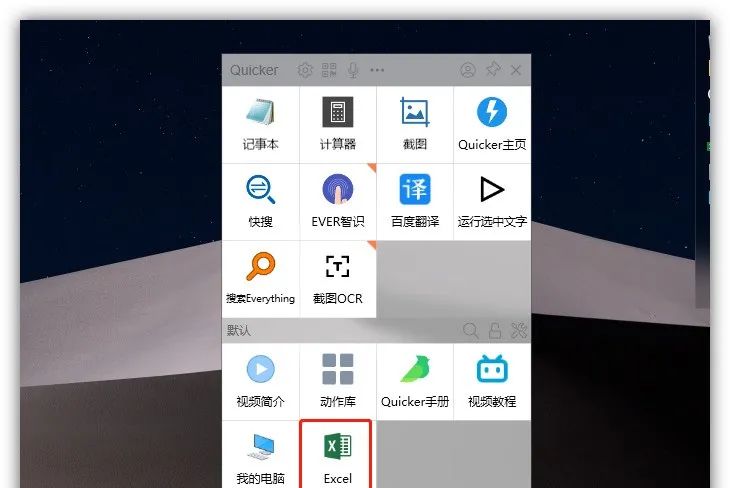
Task: Pin the Quicker panel with pushpin icon
Action: tap(493, 70)
